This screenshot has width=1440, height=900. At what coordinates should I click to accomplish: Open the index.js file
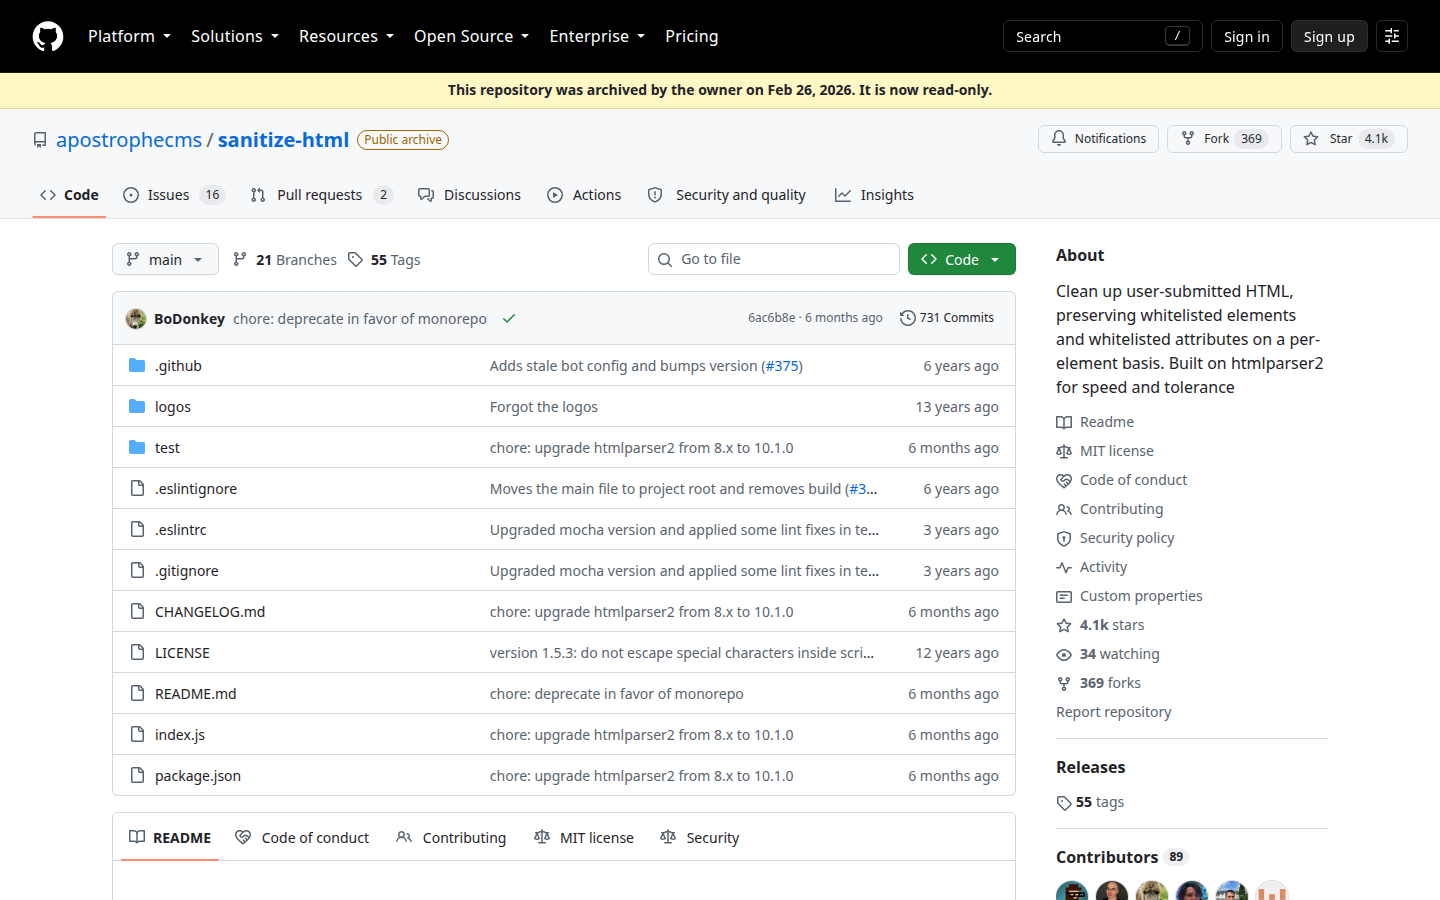pos(180,735)
